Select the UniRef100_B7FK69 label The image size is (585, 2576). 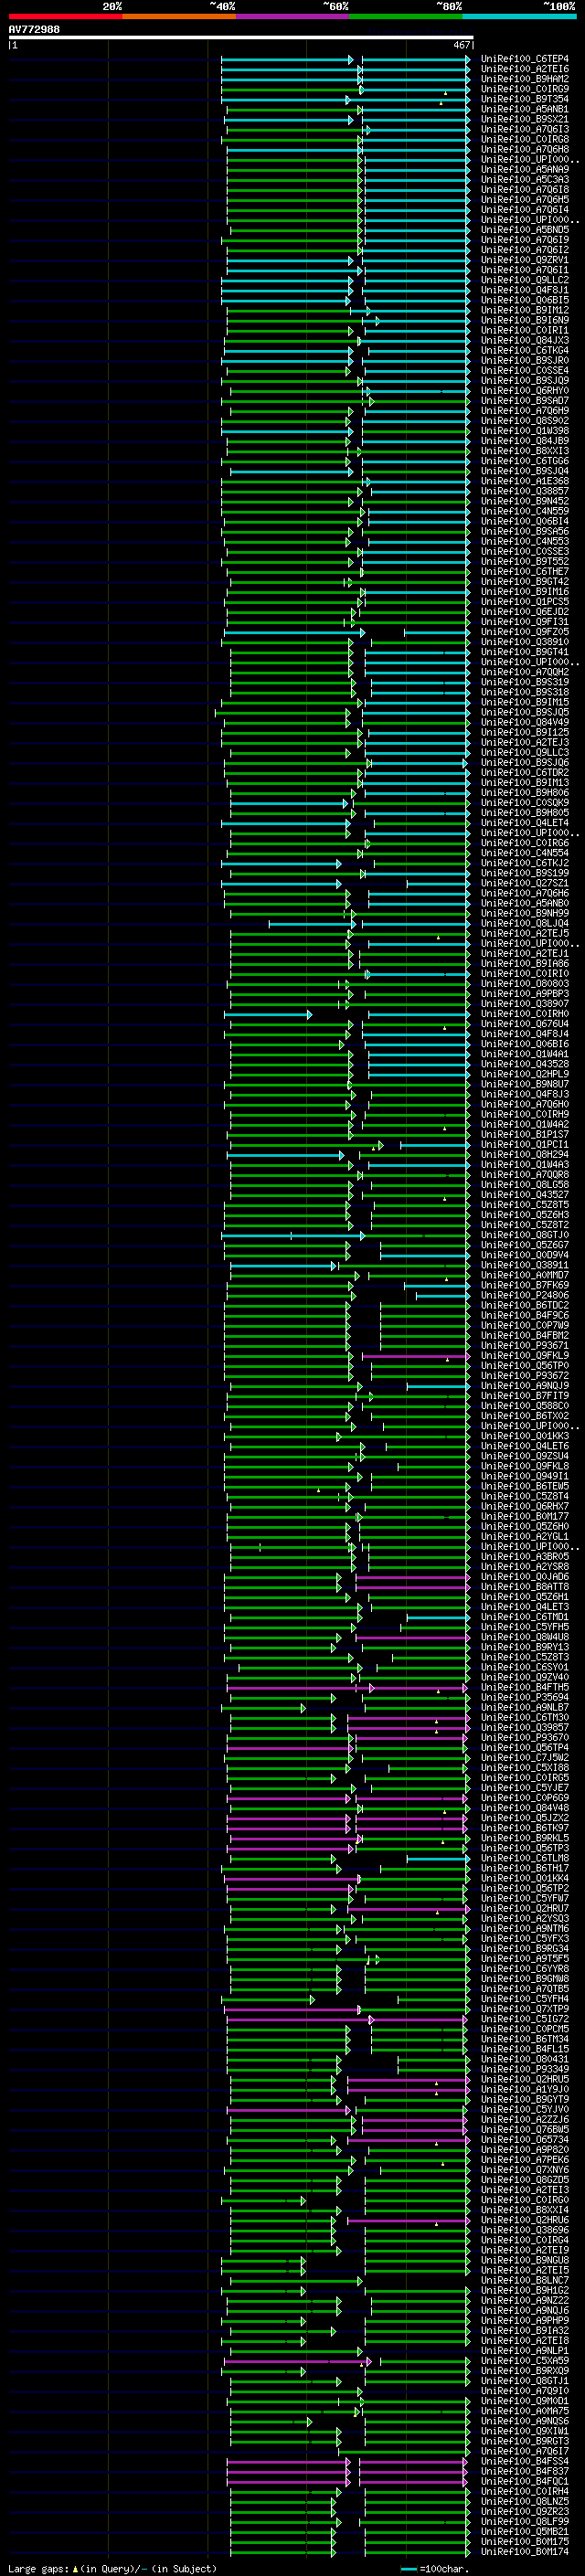[525, 1285]
